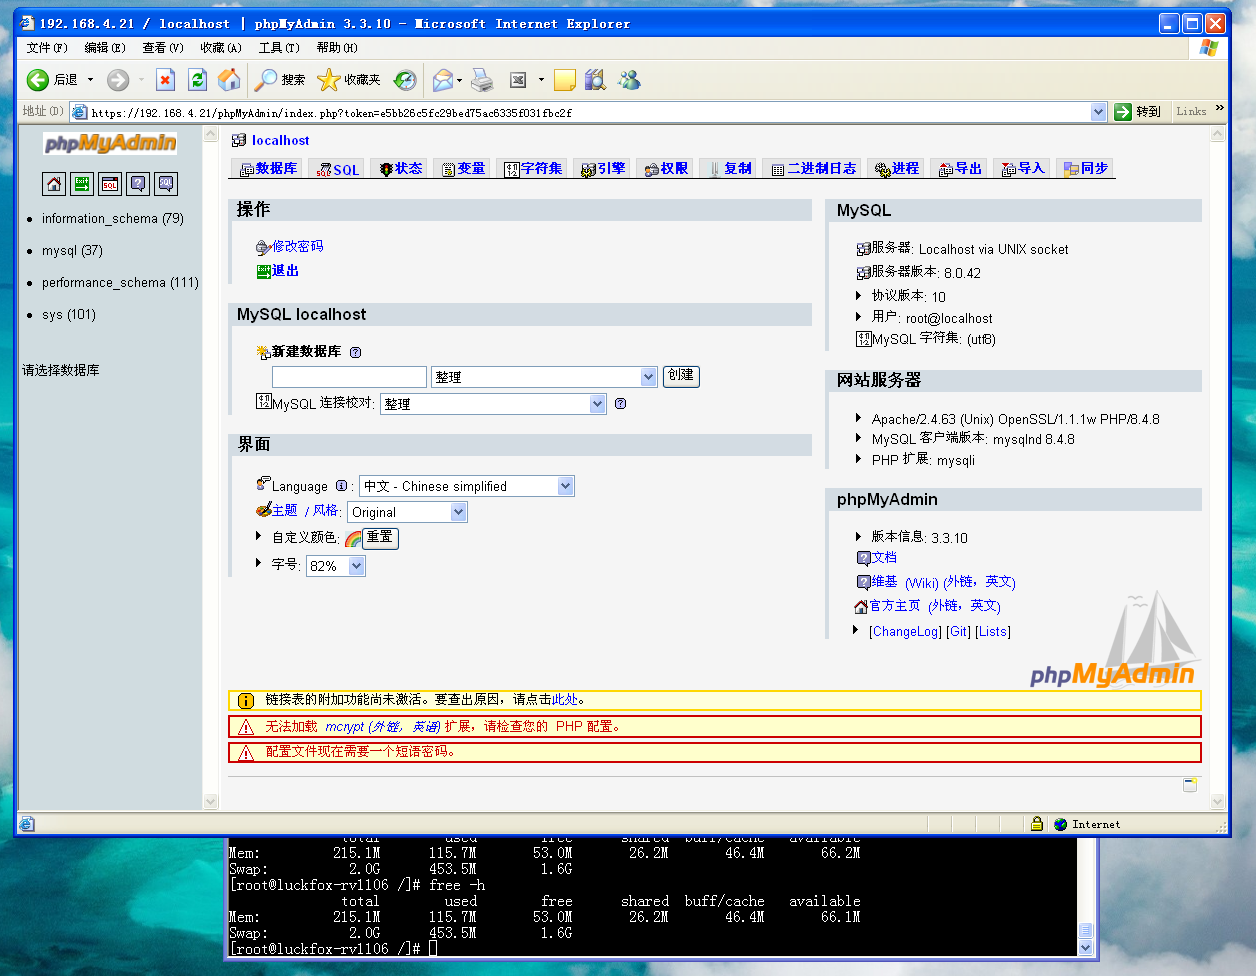The width and height of the screenshot is (1256, 976).
Task: Click the terminal window's vertical scrollbar down arrow
Action: click(1087, 946)
